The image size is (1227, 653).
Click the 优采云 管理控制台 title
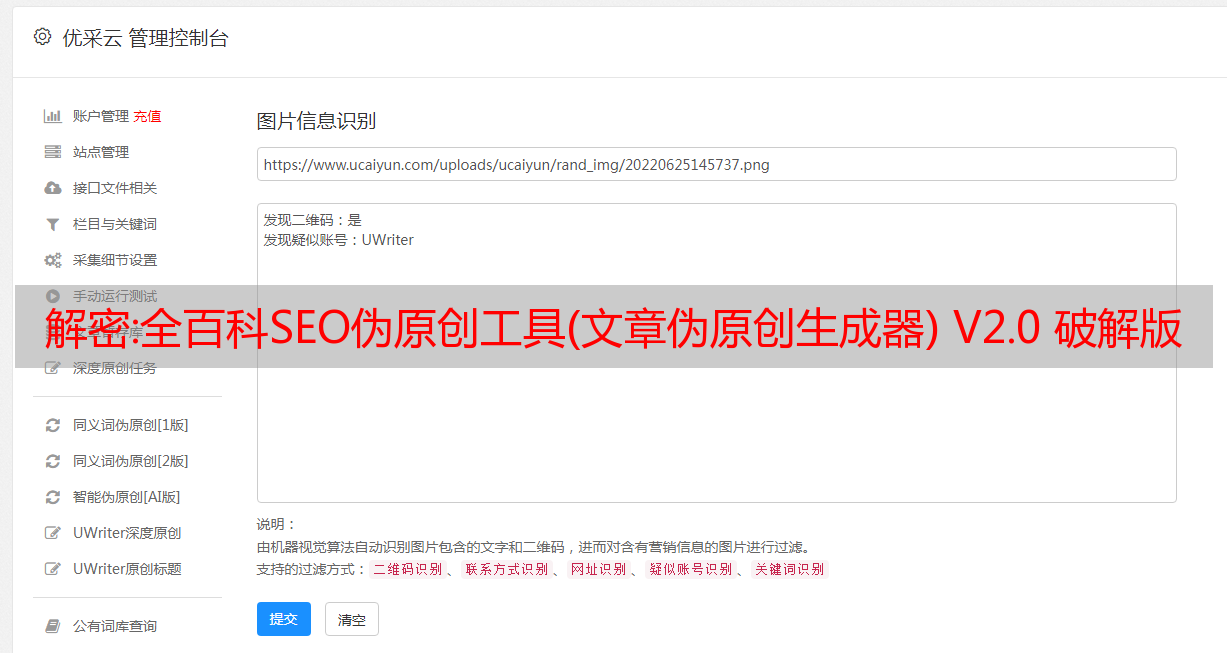coord(145,38)
